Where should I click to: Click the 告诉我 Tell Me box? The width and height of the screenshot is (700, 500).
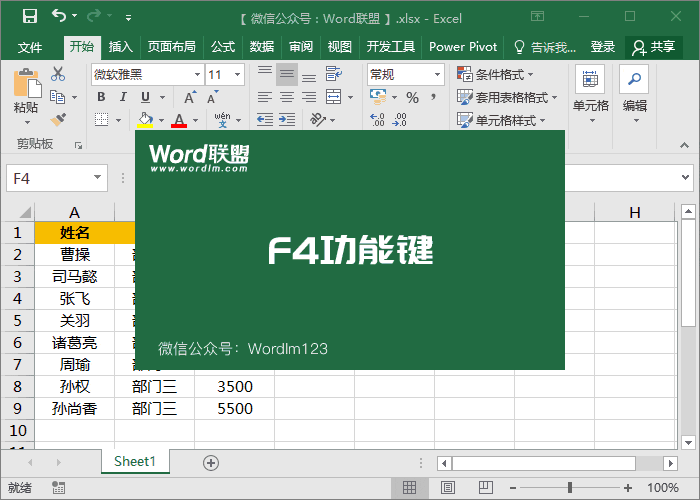[x=545, y=46]
